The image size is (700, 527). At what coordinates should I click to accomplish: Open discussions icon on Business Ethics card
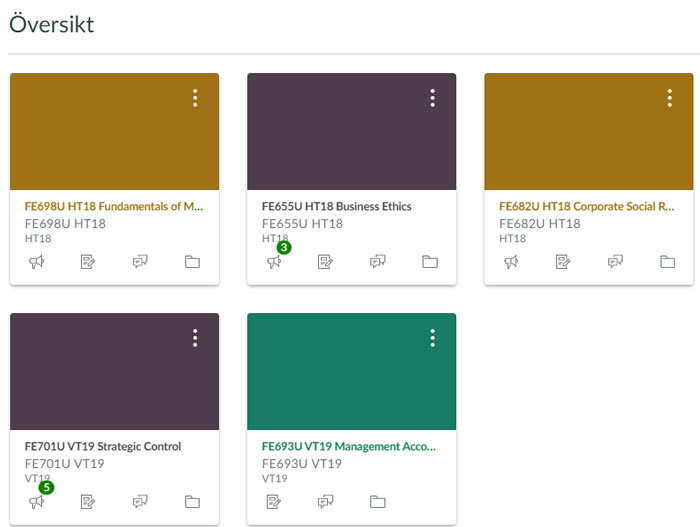[378, 262]
